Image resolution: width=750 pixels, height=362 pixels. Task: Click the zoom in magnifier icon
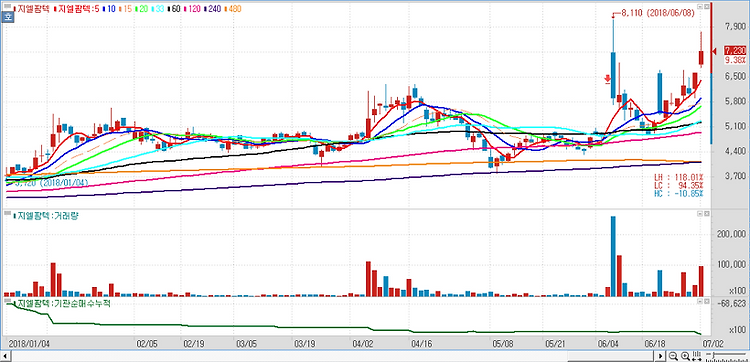(685, 356)
